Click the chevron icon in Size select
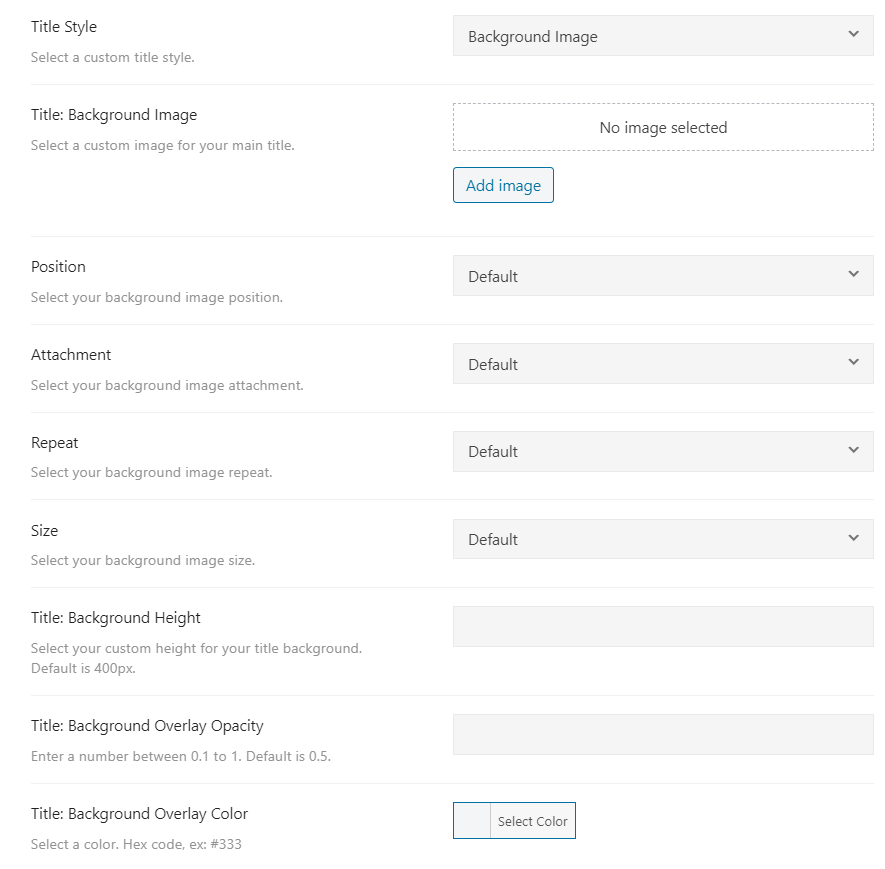 point(853,538)
